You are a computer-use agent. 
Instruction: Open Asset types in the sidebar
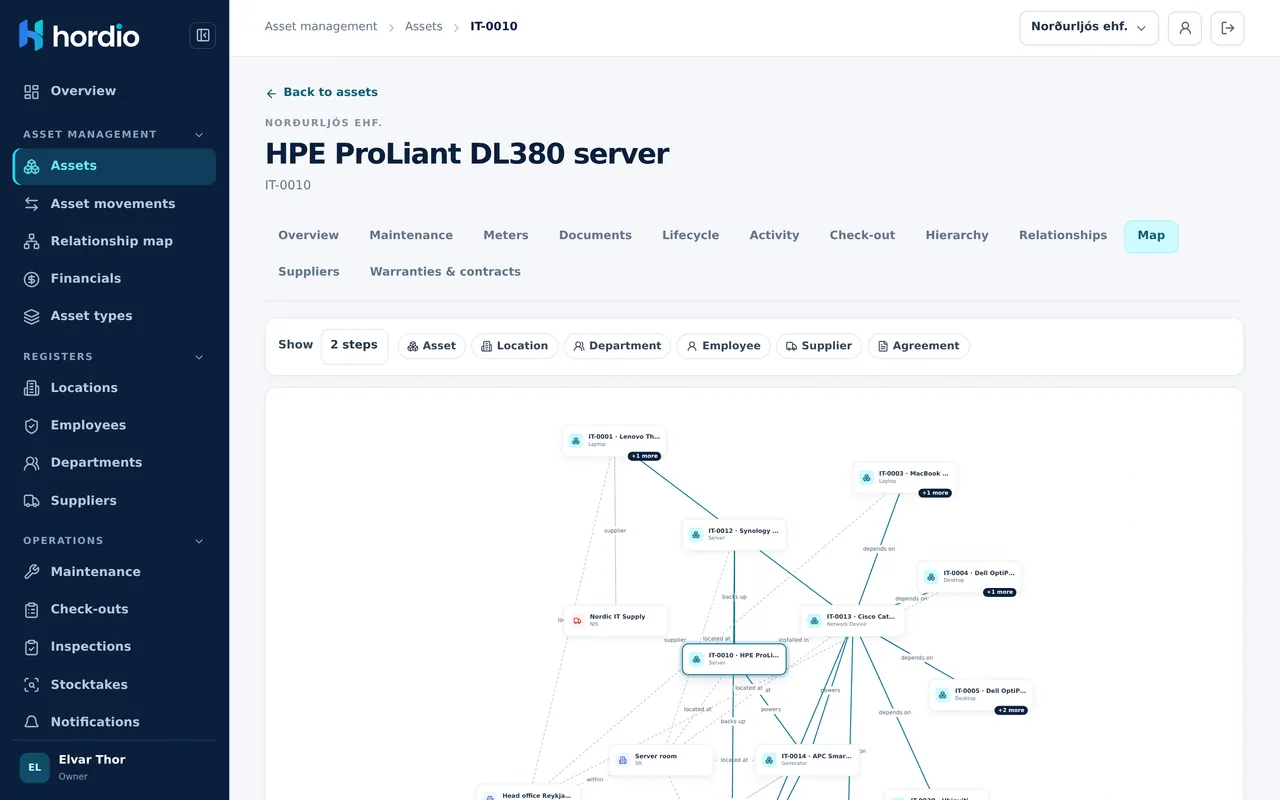pyautogui.click(x=114, y=316)
